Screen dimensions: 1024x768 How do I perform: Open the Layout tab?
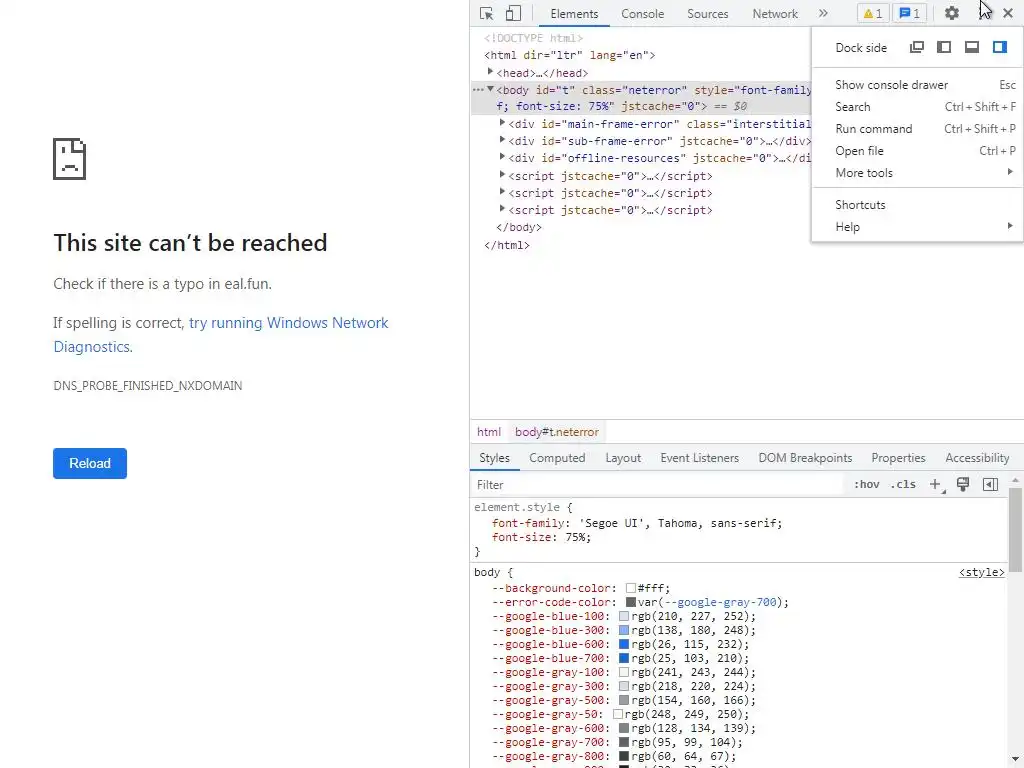coord(623,458)
